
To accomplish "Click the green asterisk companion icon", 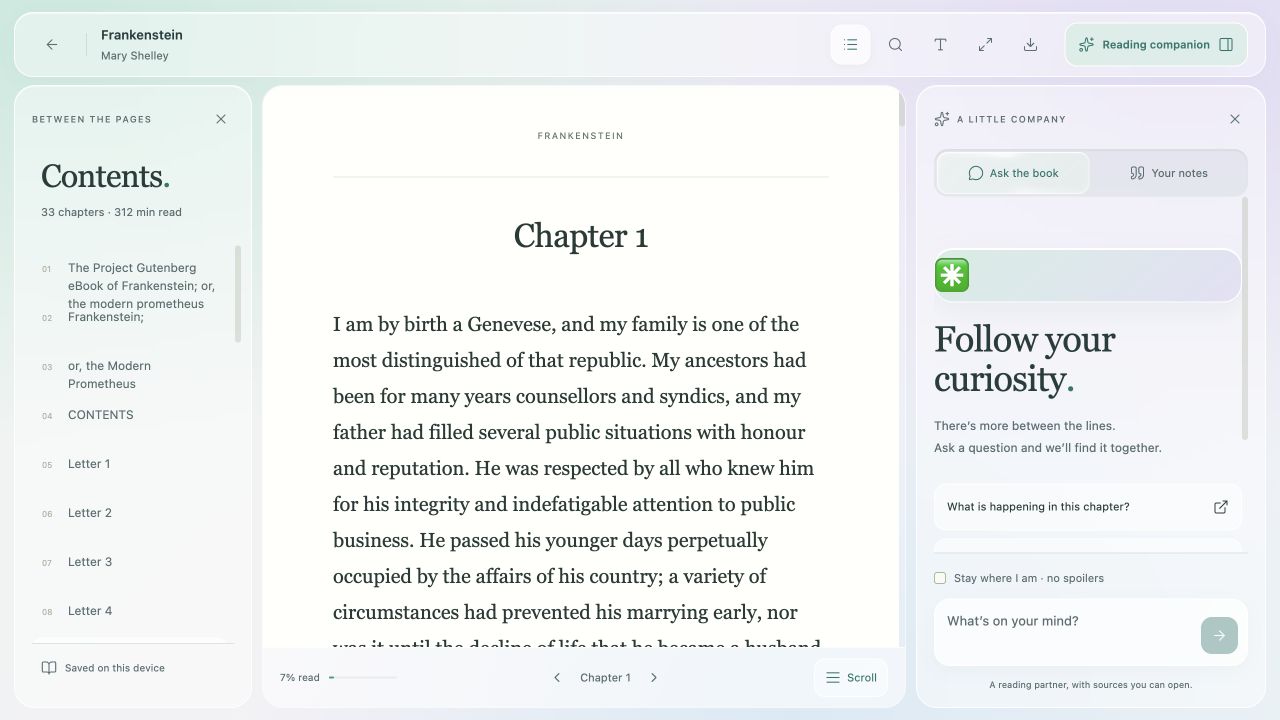I will pos(952,275).
